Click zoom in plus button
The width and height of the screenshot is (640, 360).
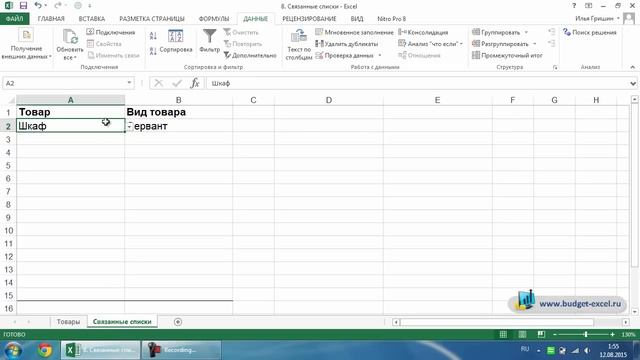612,335
